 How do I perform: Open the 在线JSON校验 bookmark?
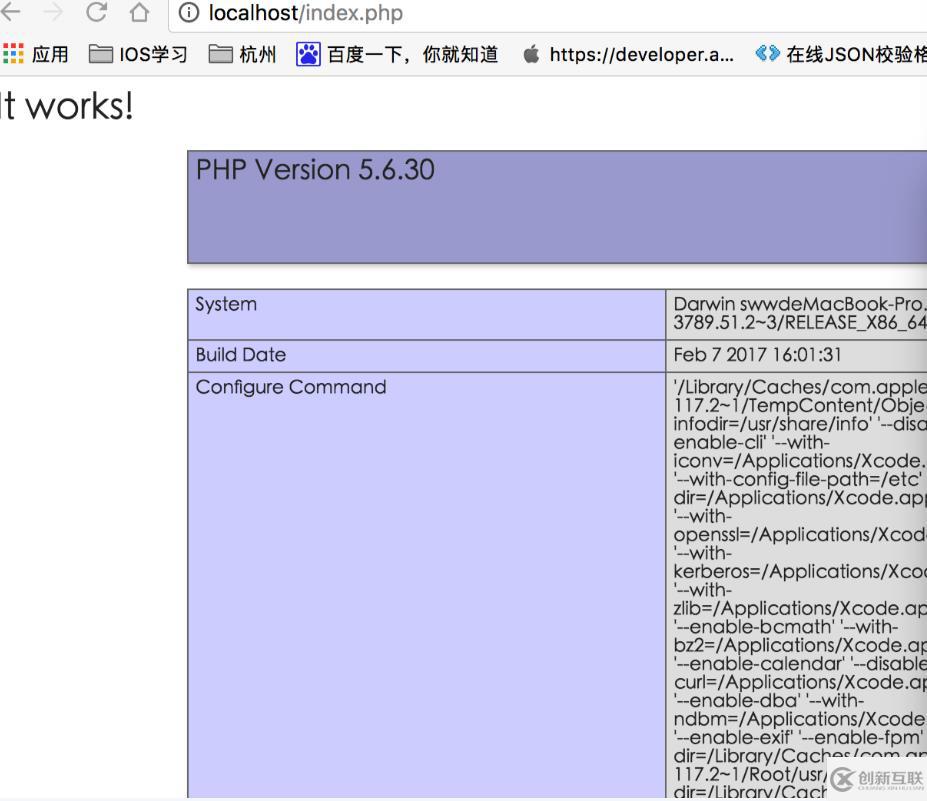(841, 54)
